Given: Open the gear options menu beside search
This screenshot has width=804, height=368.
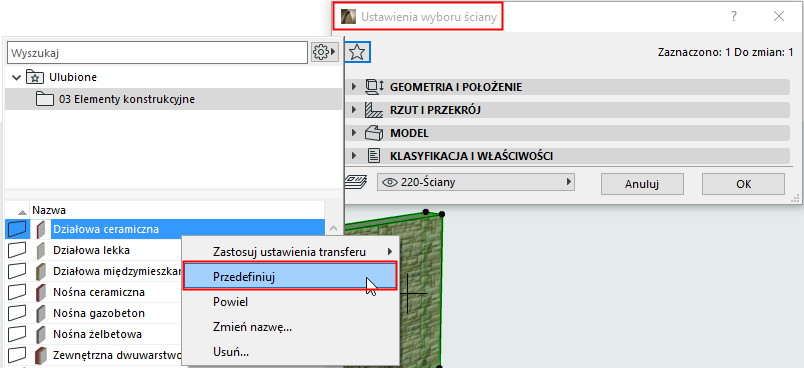Looking at the screenshot, I should click(325, 52).
